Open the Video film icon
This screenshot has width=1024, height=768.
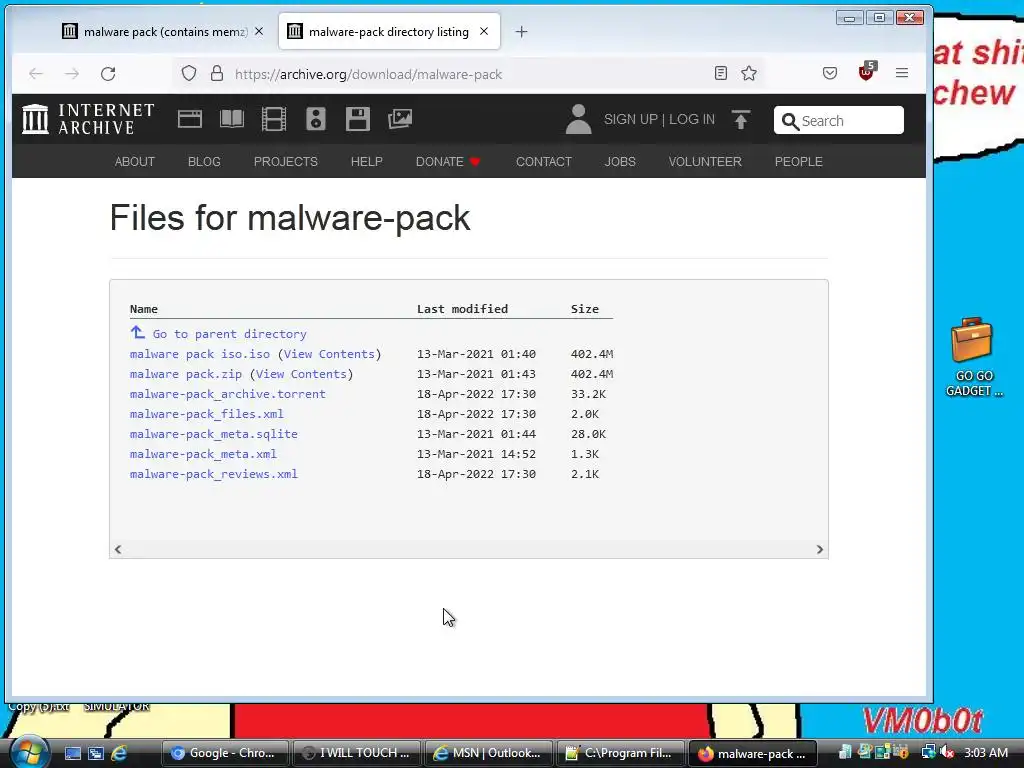(274, 119)
